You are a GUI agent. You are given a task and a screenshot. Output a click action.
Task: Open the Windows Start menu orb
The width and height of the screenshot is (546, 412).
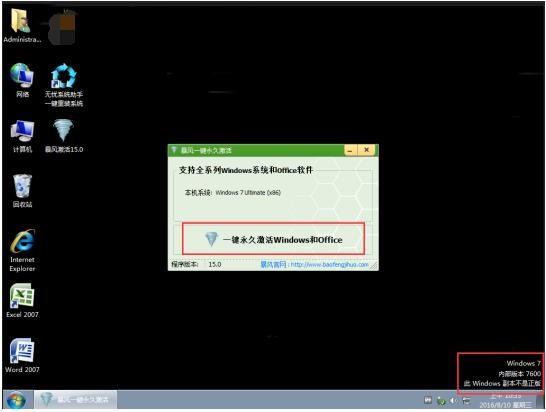[15, 400]
